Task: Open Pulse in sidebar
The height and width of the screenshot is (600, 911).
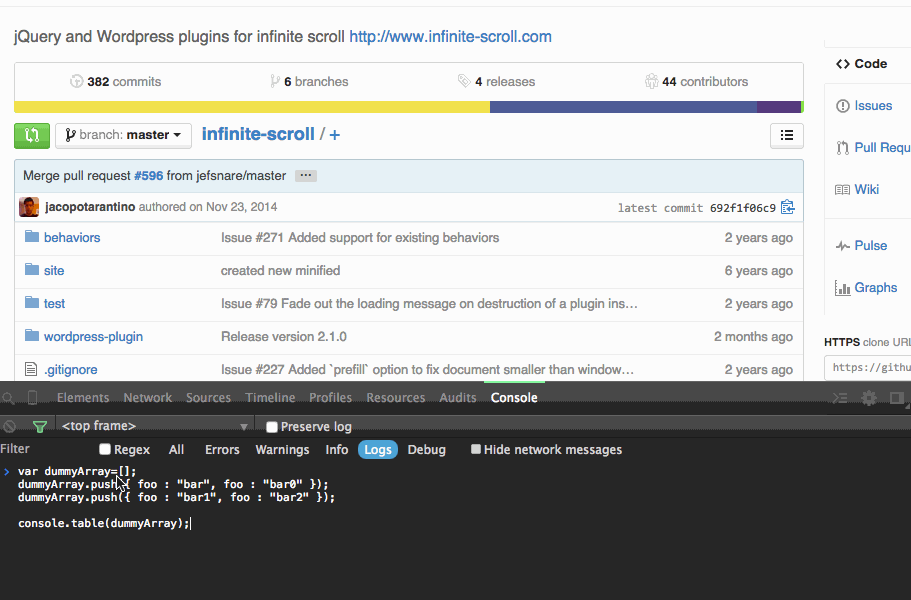Action: 862,246
